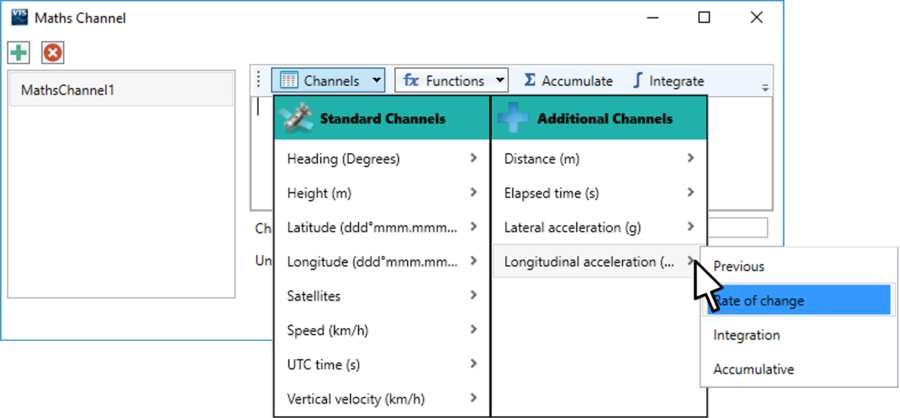This screenshot has width=900, height=418.
Task: Click the chevron beside Elapsed time (s)
Action: (691, 192)
